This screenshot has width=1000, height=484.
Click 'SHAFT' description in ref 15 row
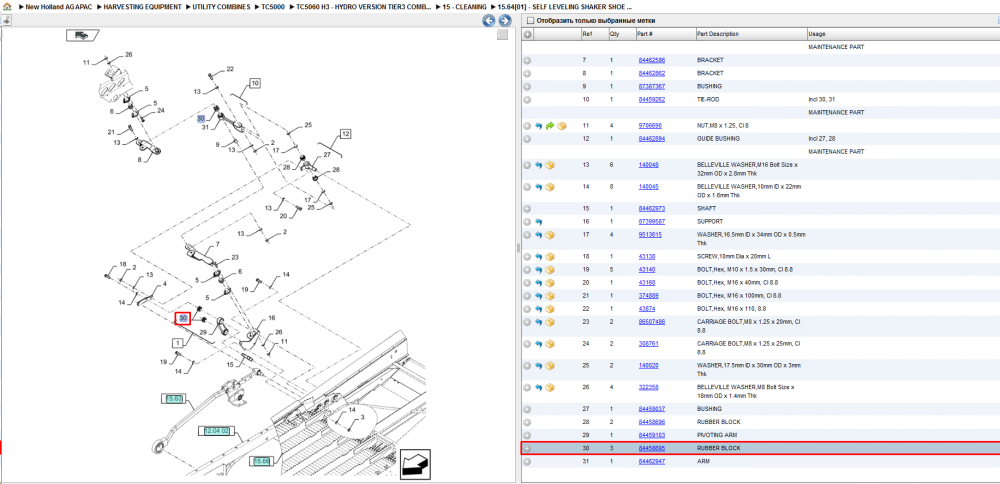coord(705,209)
